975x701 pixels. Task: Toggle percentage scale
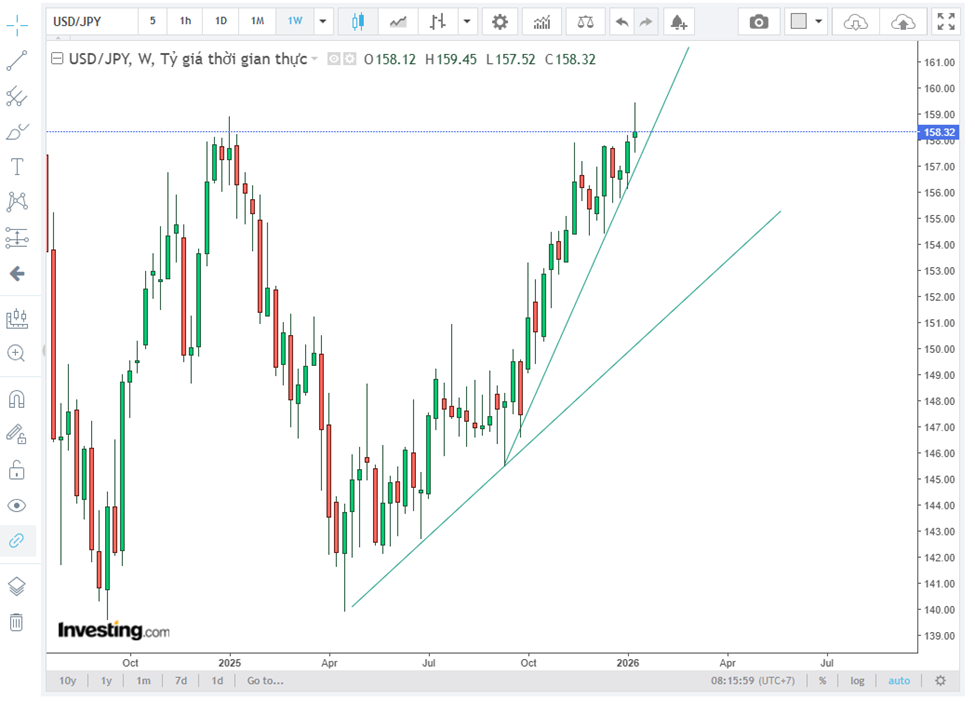click(x=823, y=680)
